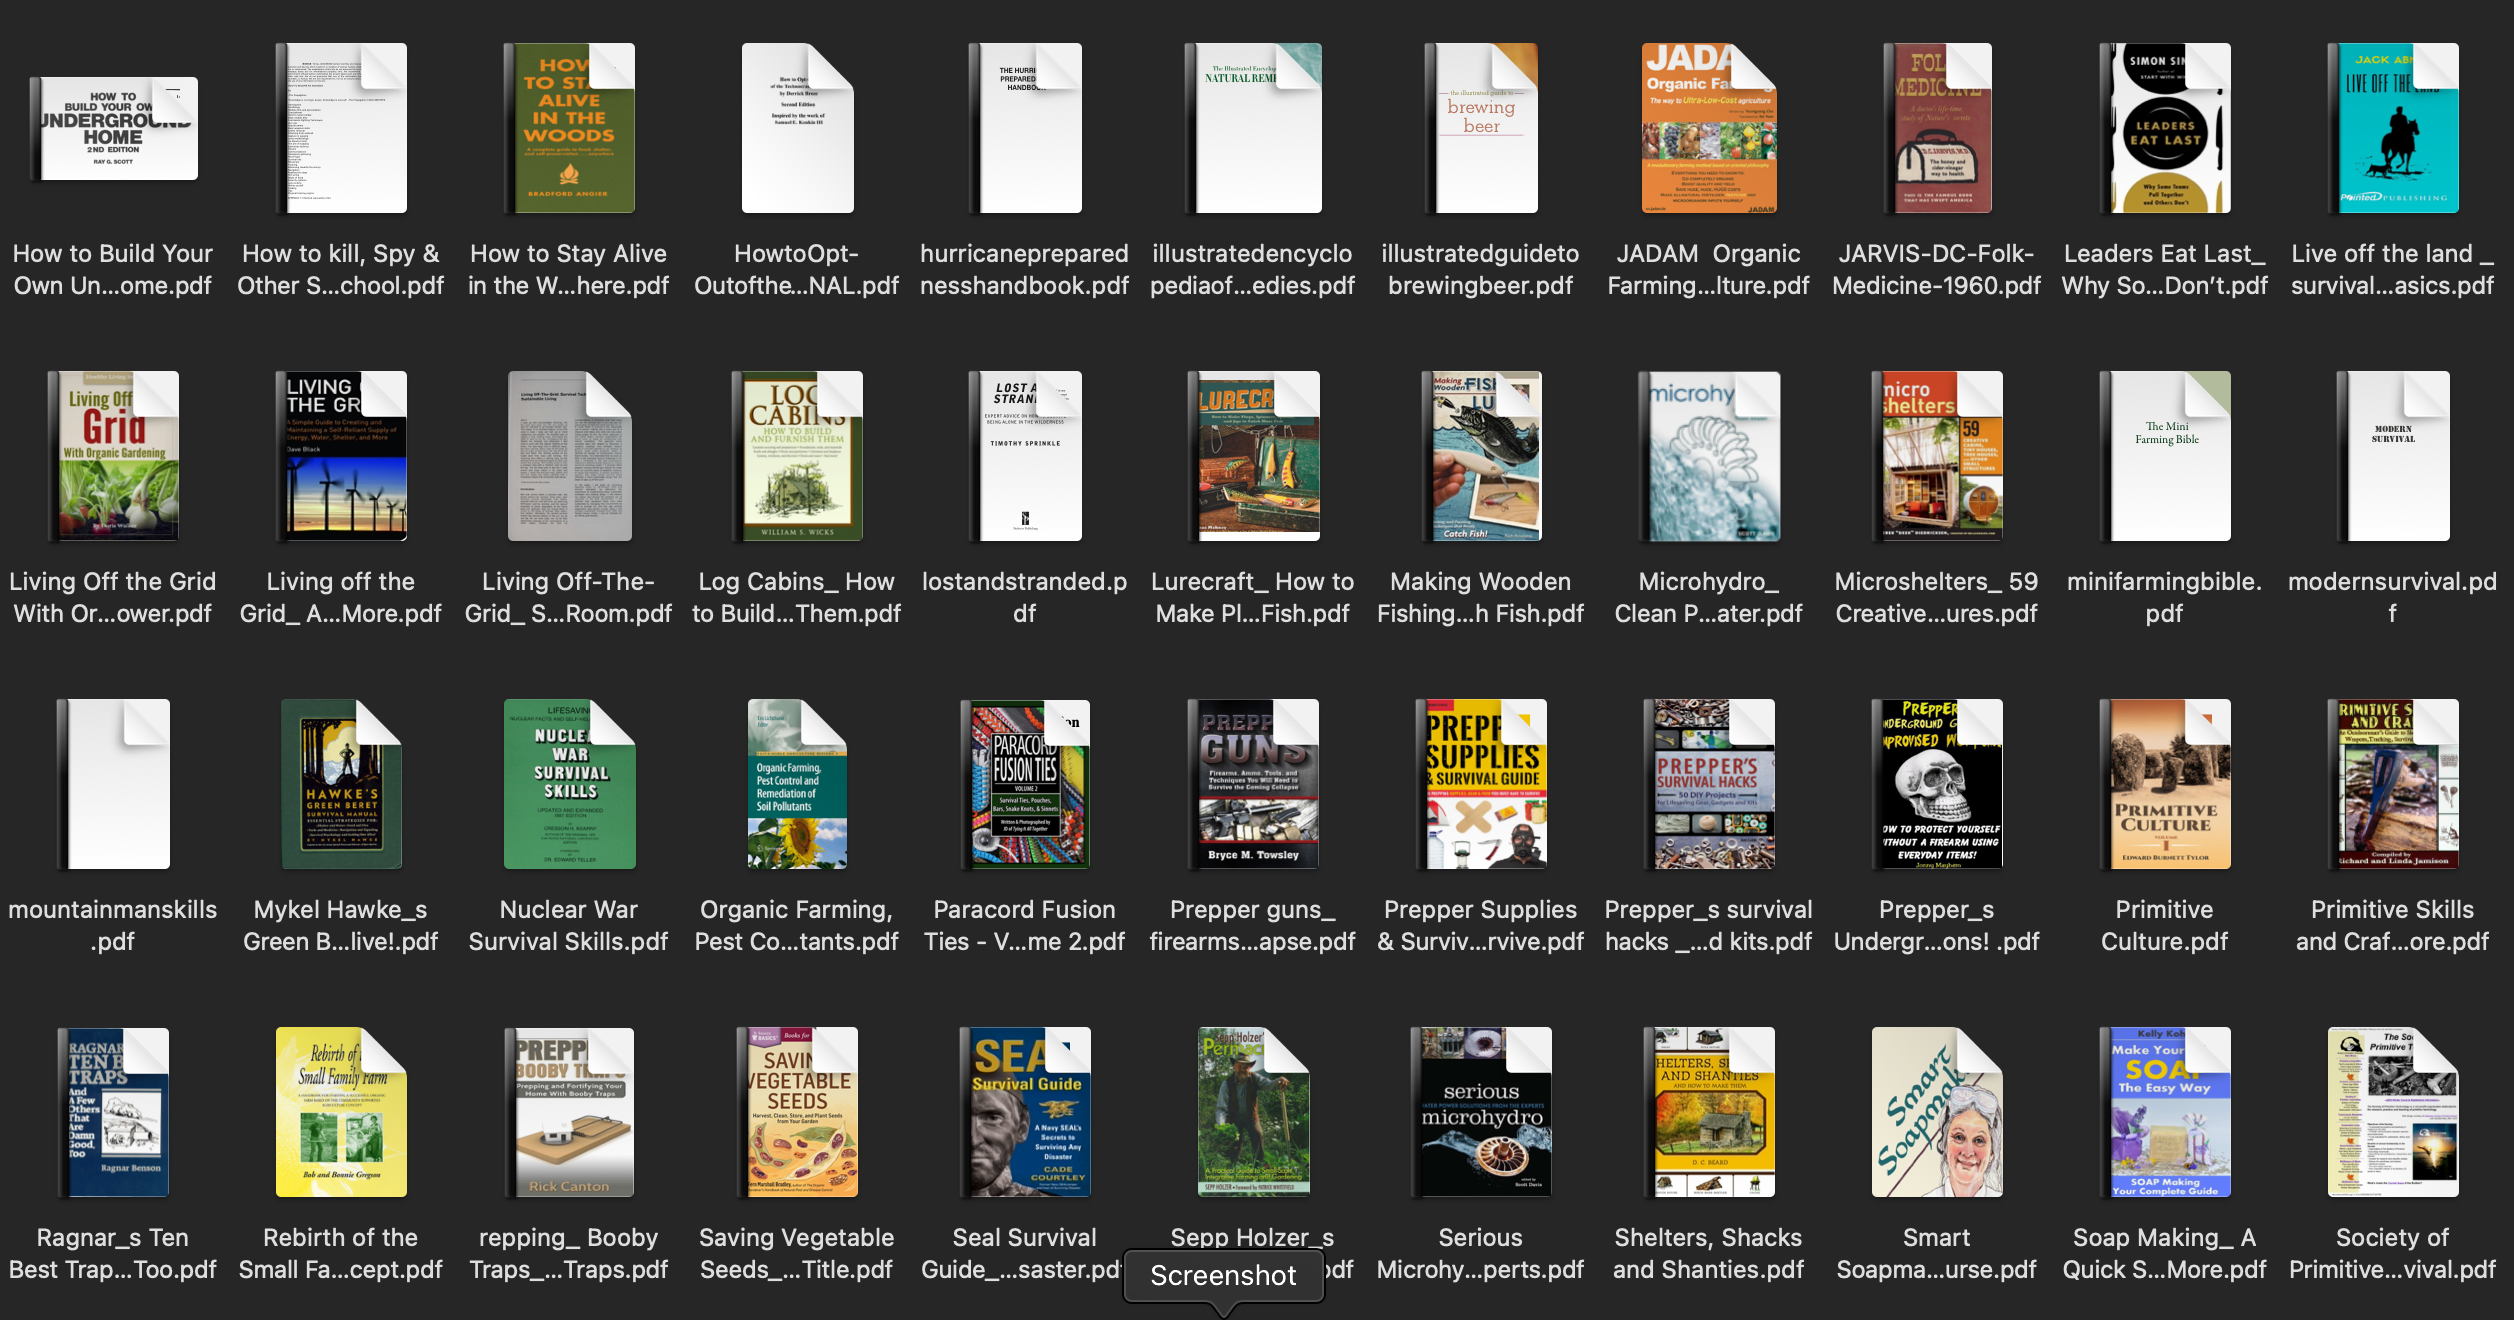Screen dimensions: 2514x1320
Task: Select the Prepping Booby Traps PDF icon
Action: 569,1112
